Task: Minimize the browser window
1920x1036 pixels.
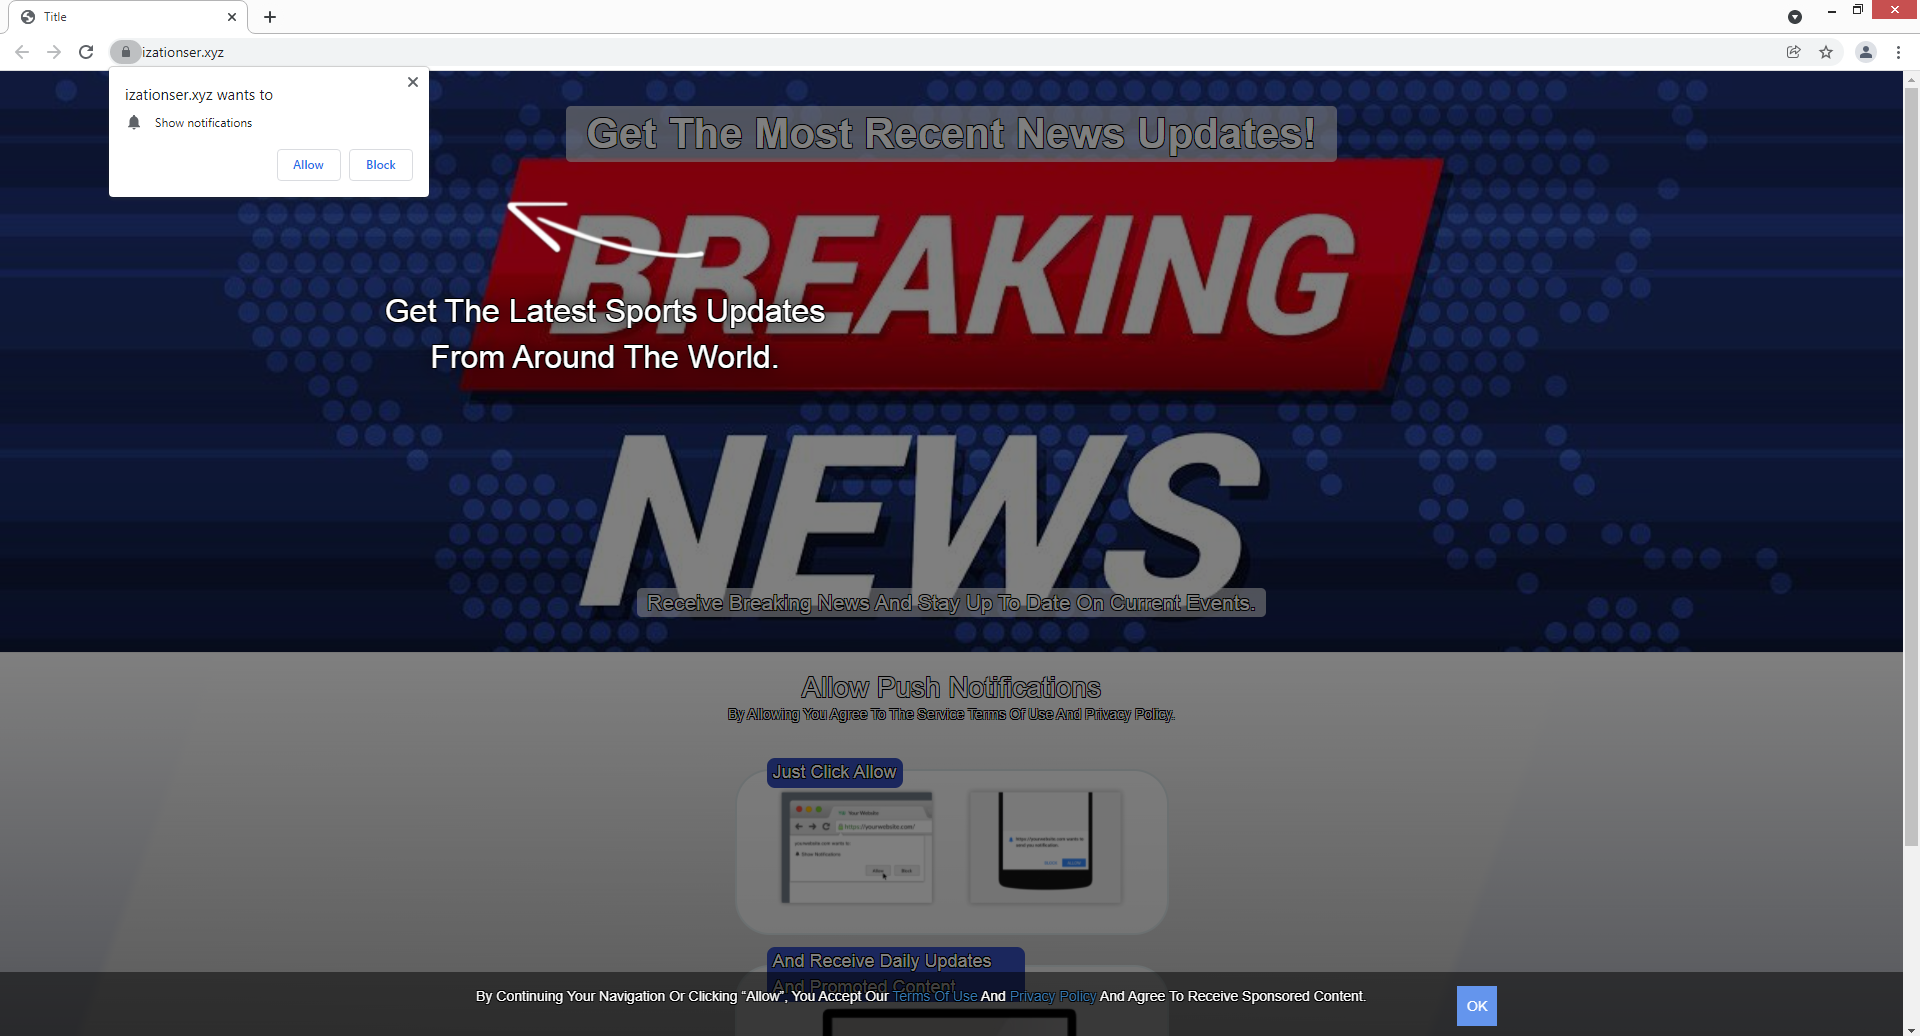Action: coord(1831,10)
